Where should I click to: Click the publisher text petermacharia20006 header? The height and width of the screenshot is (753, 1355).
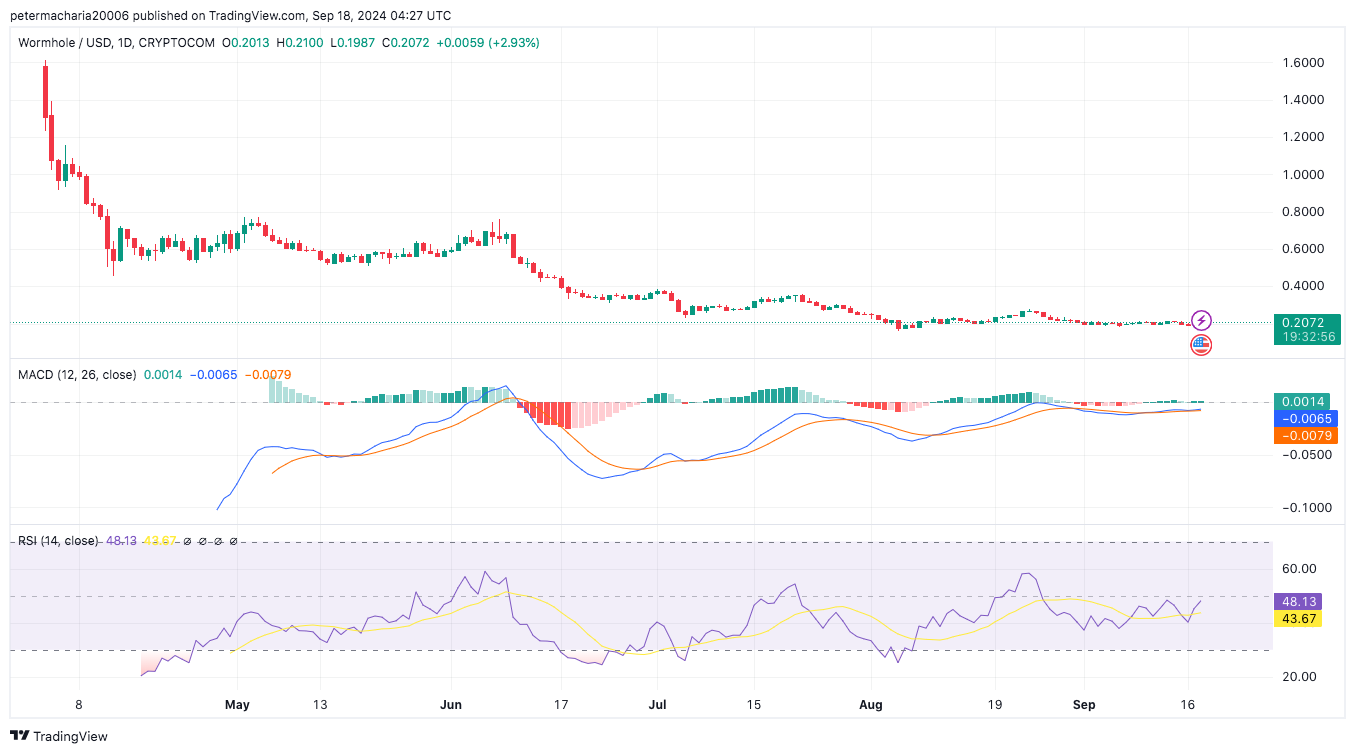tap(69, 15)
